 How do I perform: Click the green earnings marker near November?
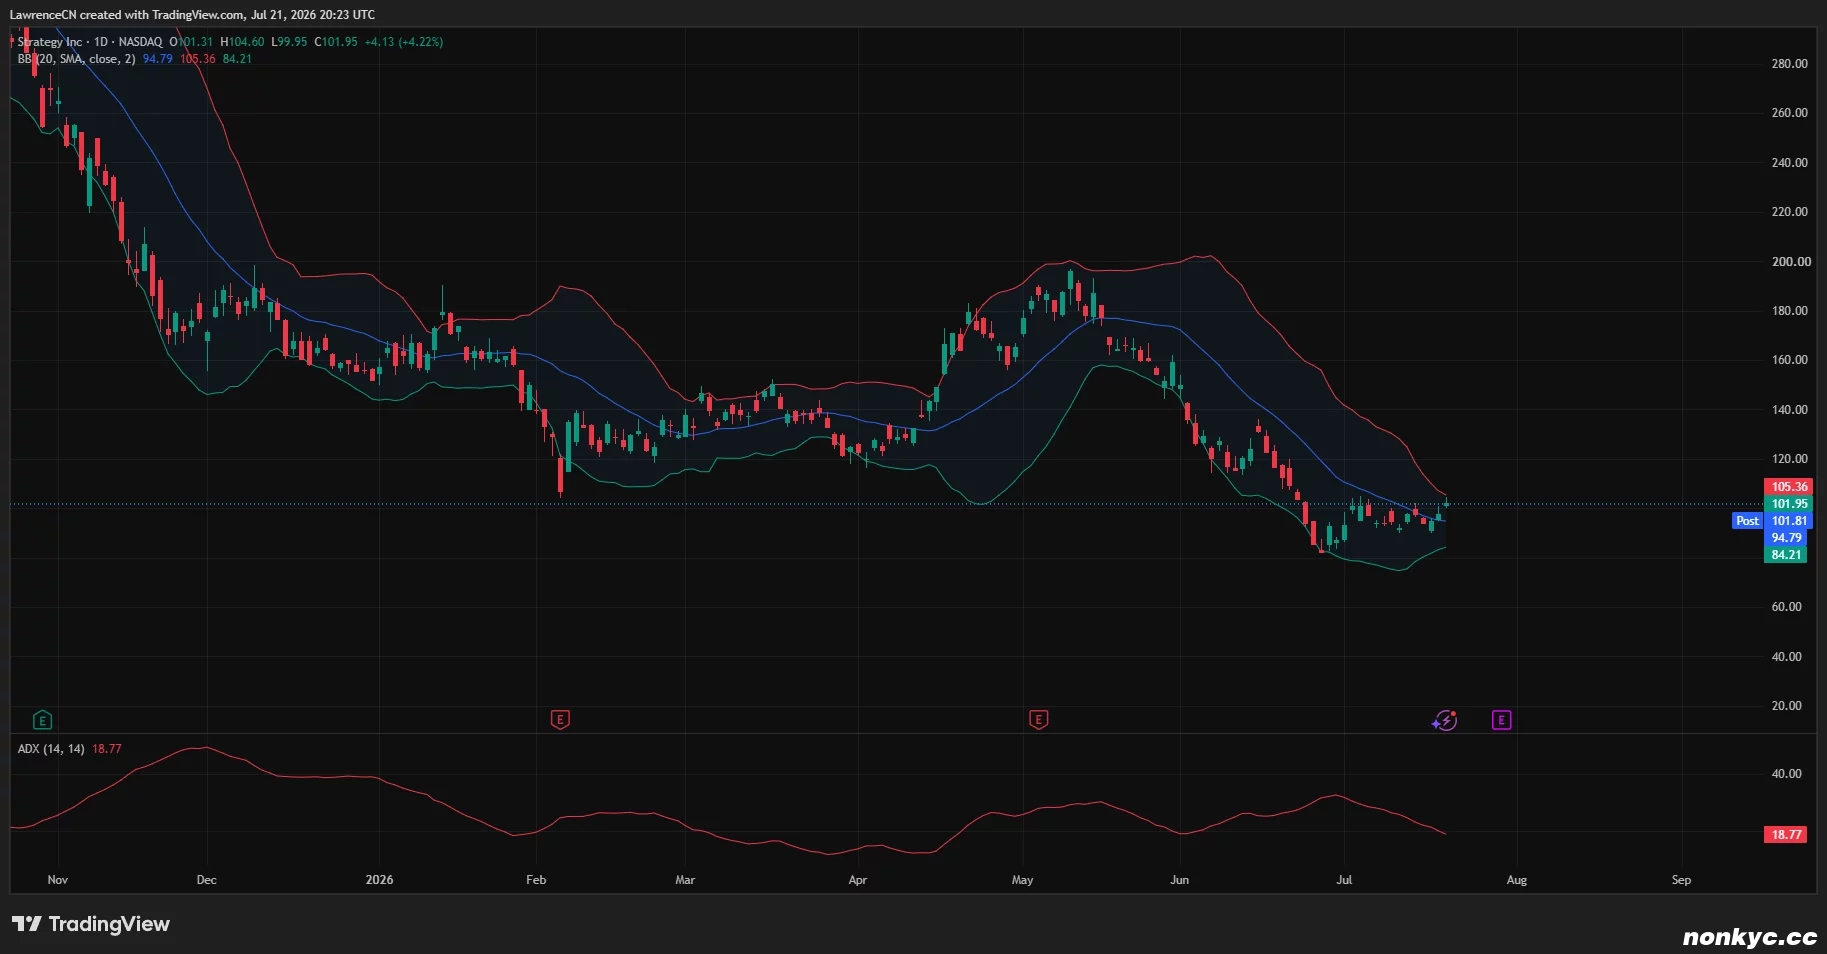tap(42, 720)
